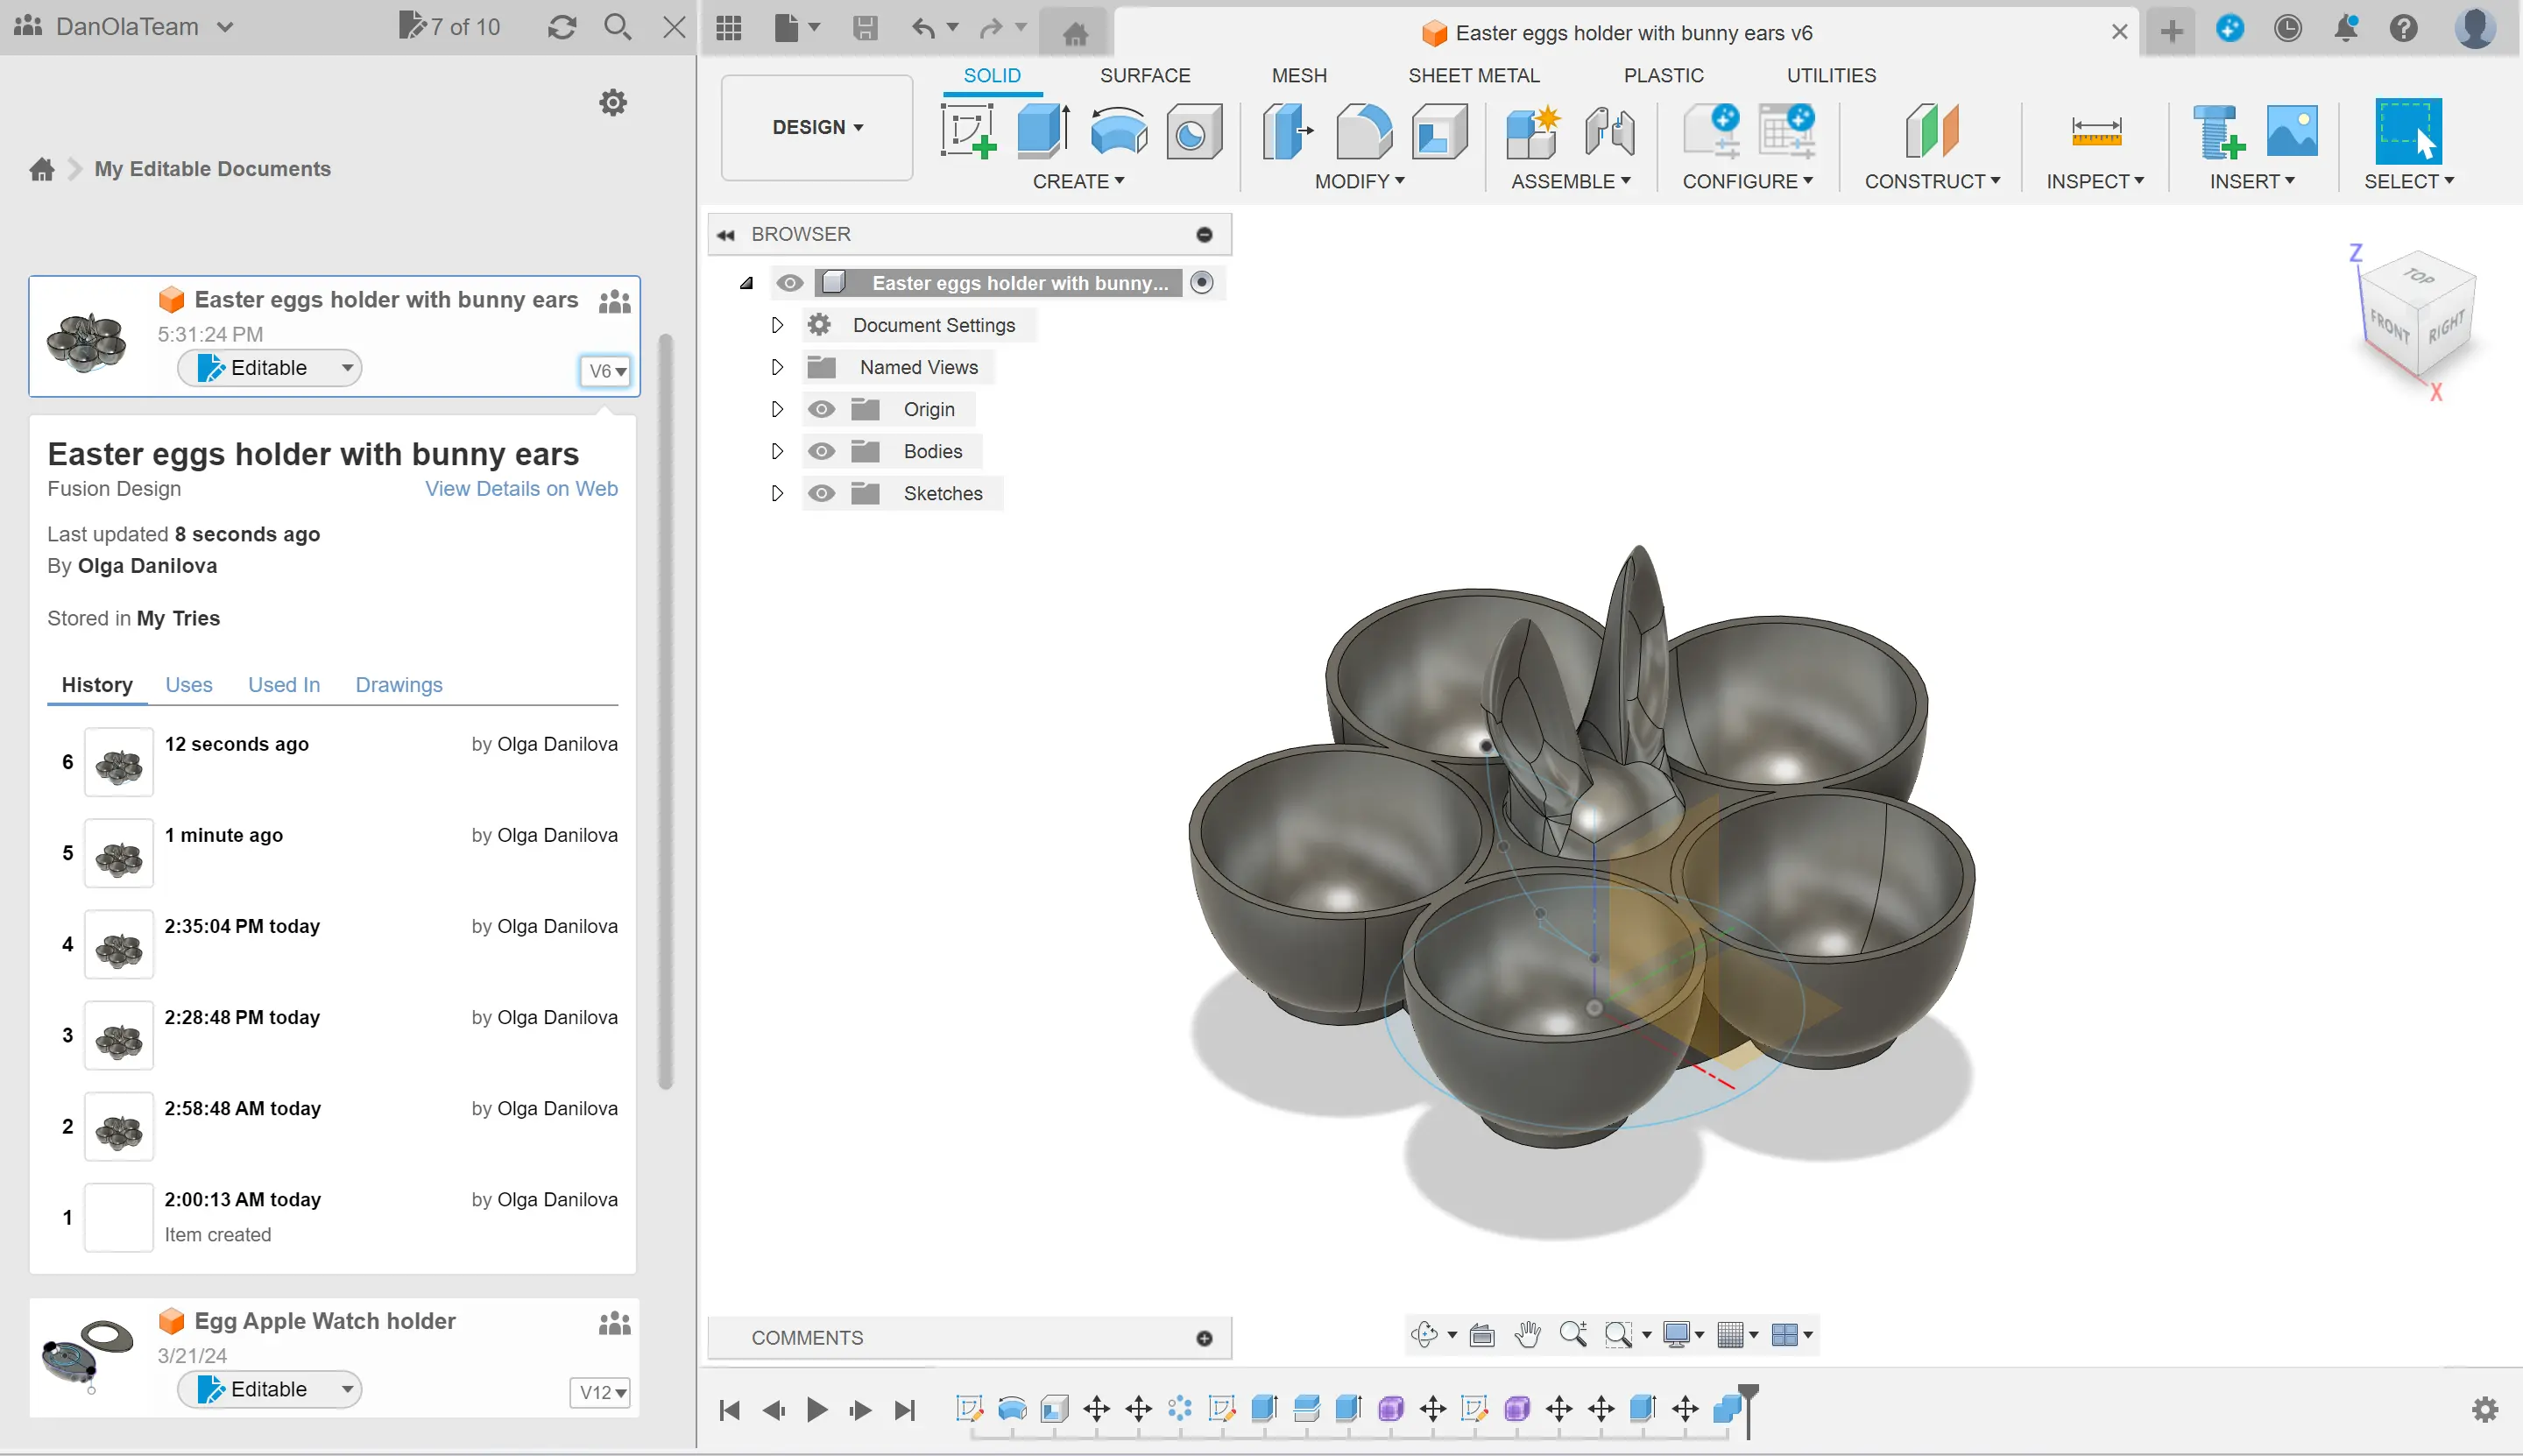This screenshot has width=2523, height=1456.
Task: Click the Insert Fastener icon
Action: pos(2217,131)
